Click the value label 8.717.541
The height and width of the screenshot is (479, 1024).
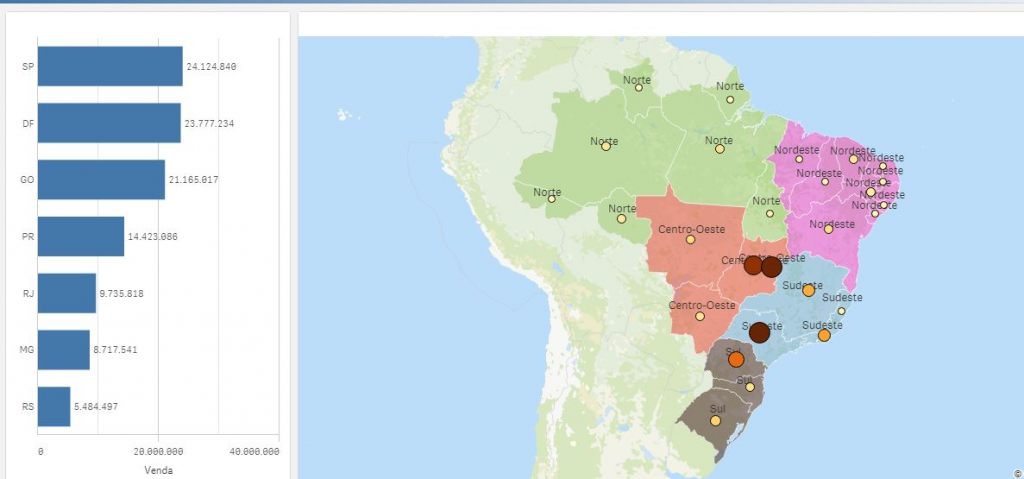(116, 350)
